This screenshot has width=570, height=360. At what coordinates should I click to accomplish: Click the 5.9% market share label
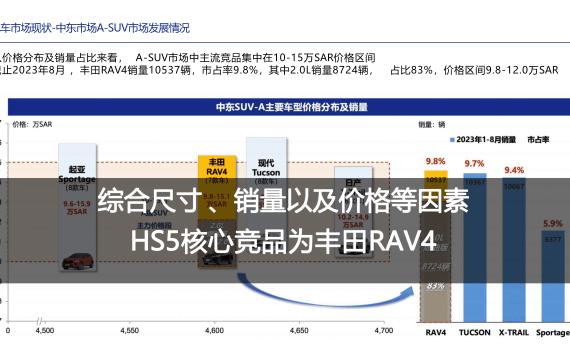point(553,224)
